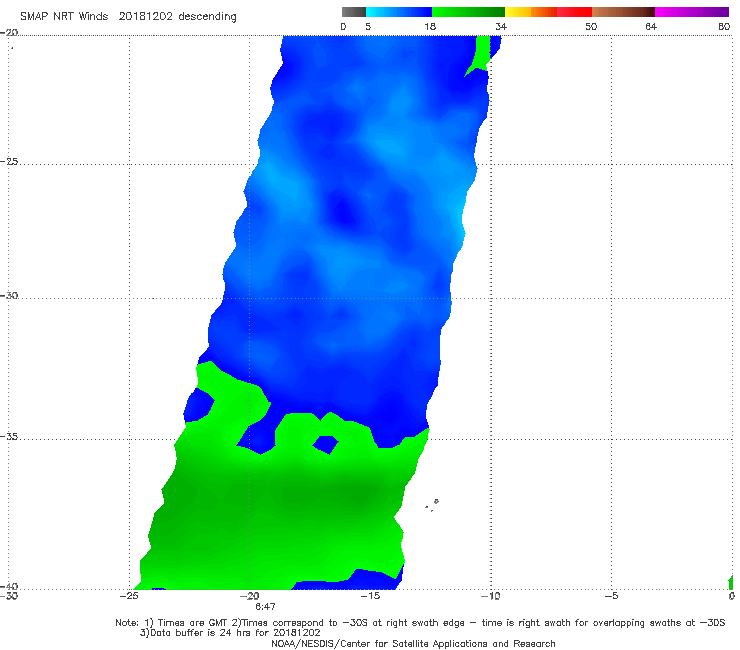Click the title "SMAP NRT Winds 20181202 descending"
This screenshot has width=740, height=650.
(x=128, y=17)
